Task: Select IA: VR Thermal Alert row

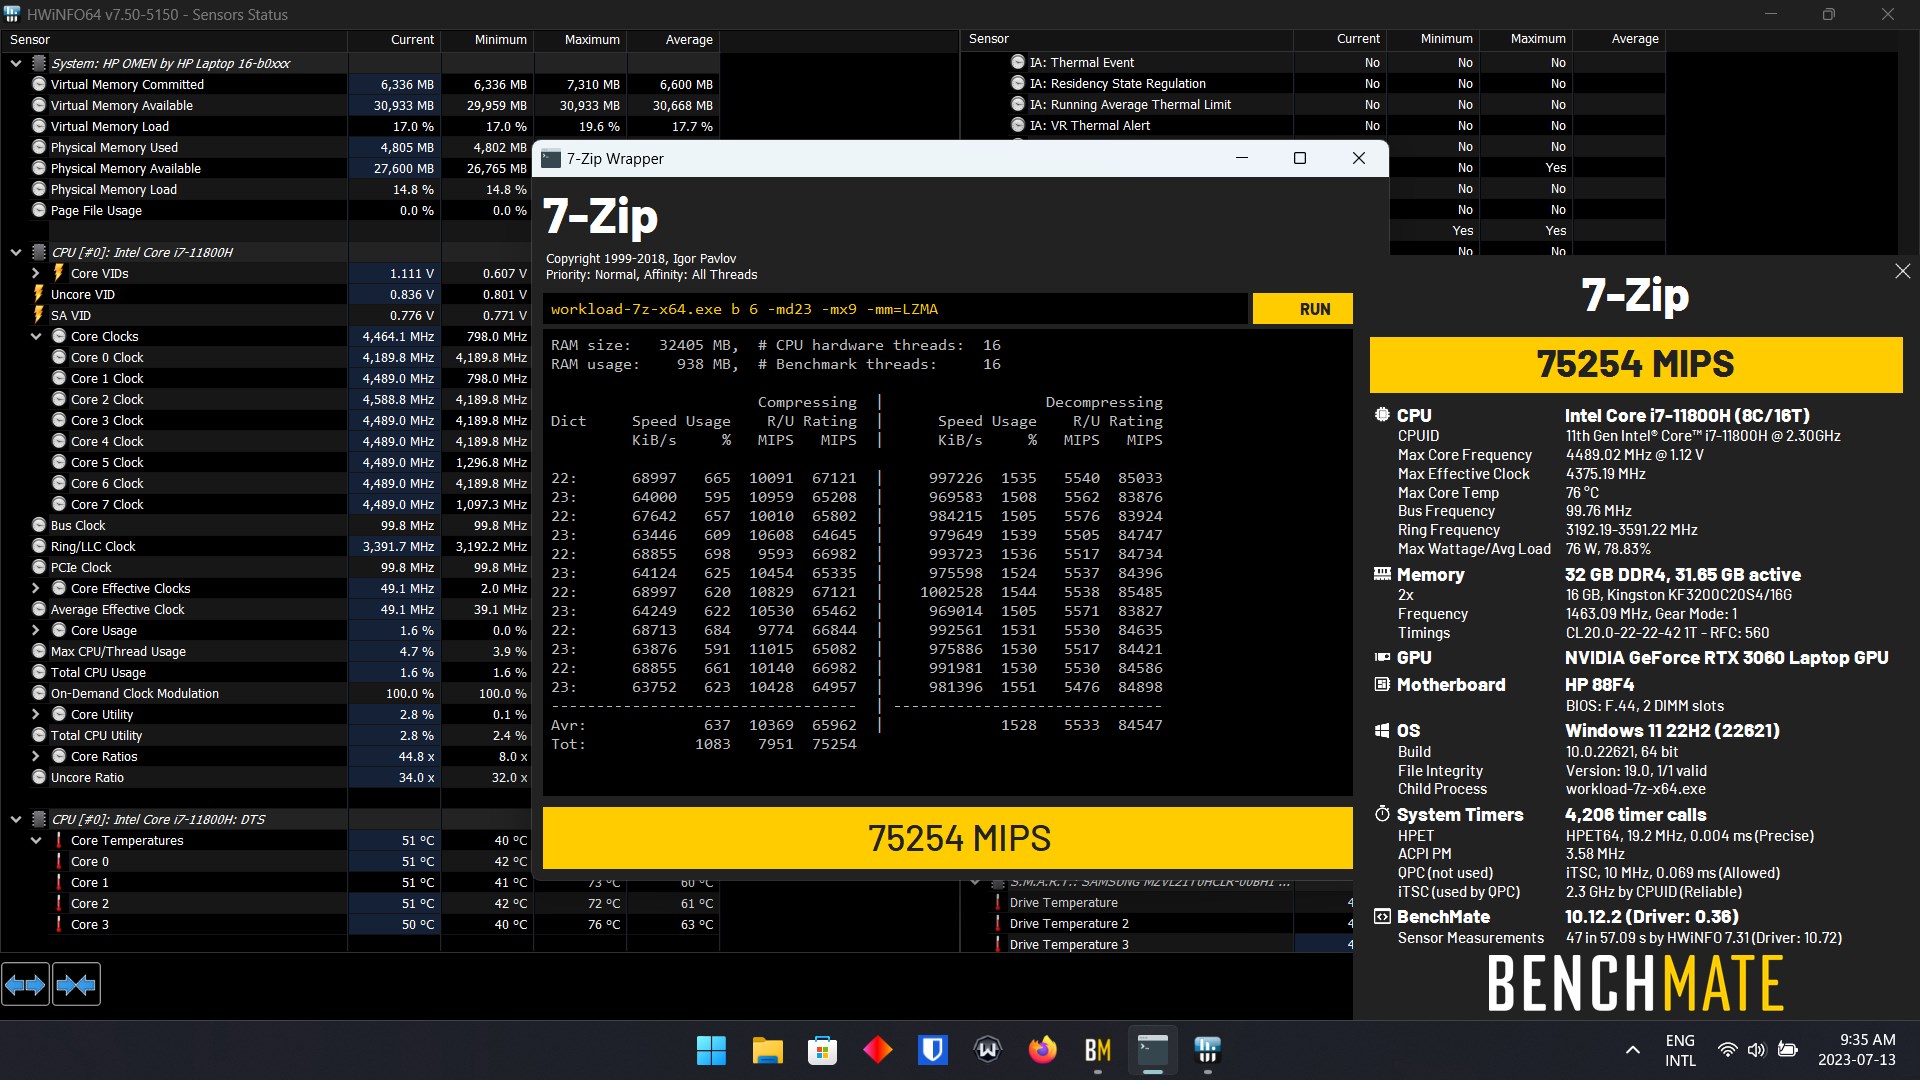Action: (1312, 125)
